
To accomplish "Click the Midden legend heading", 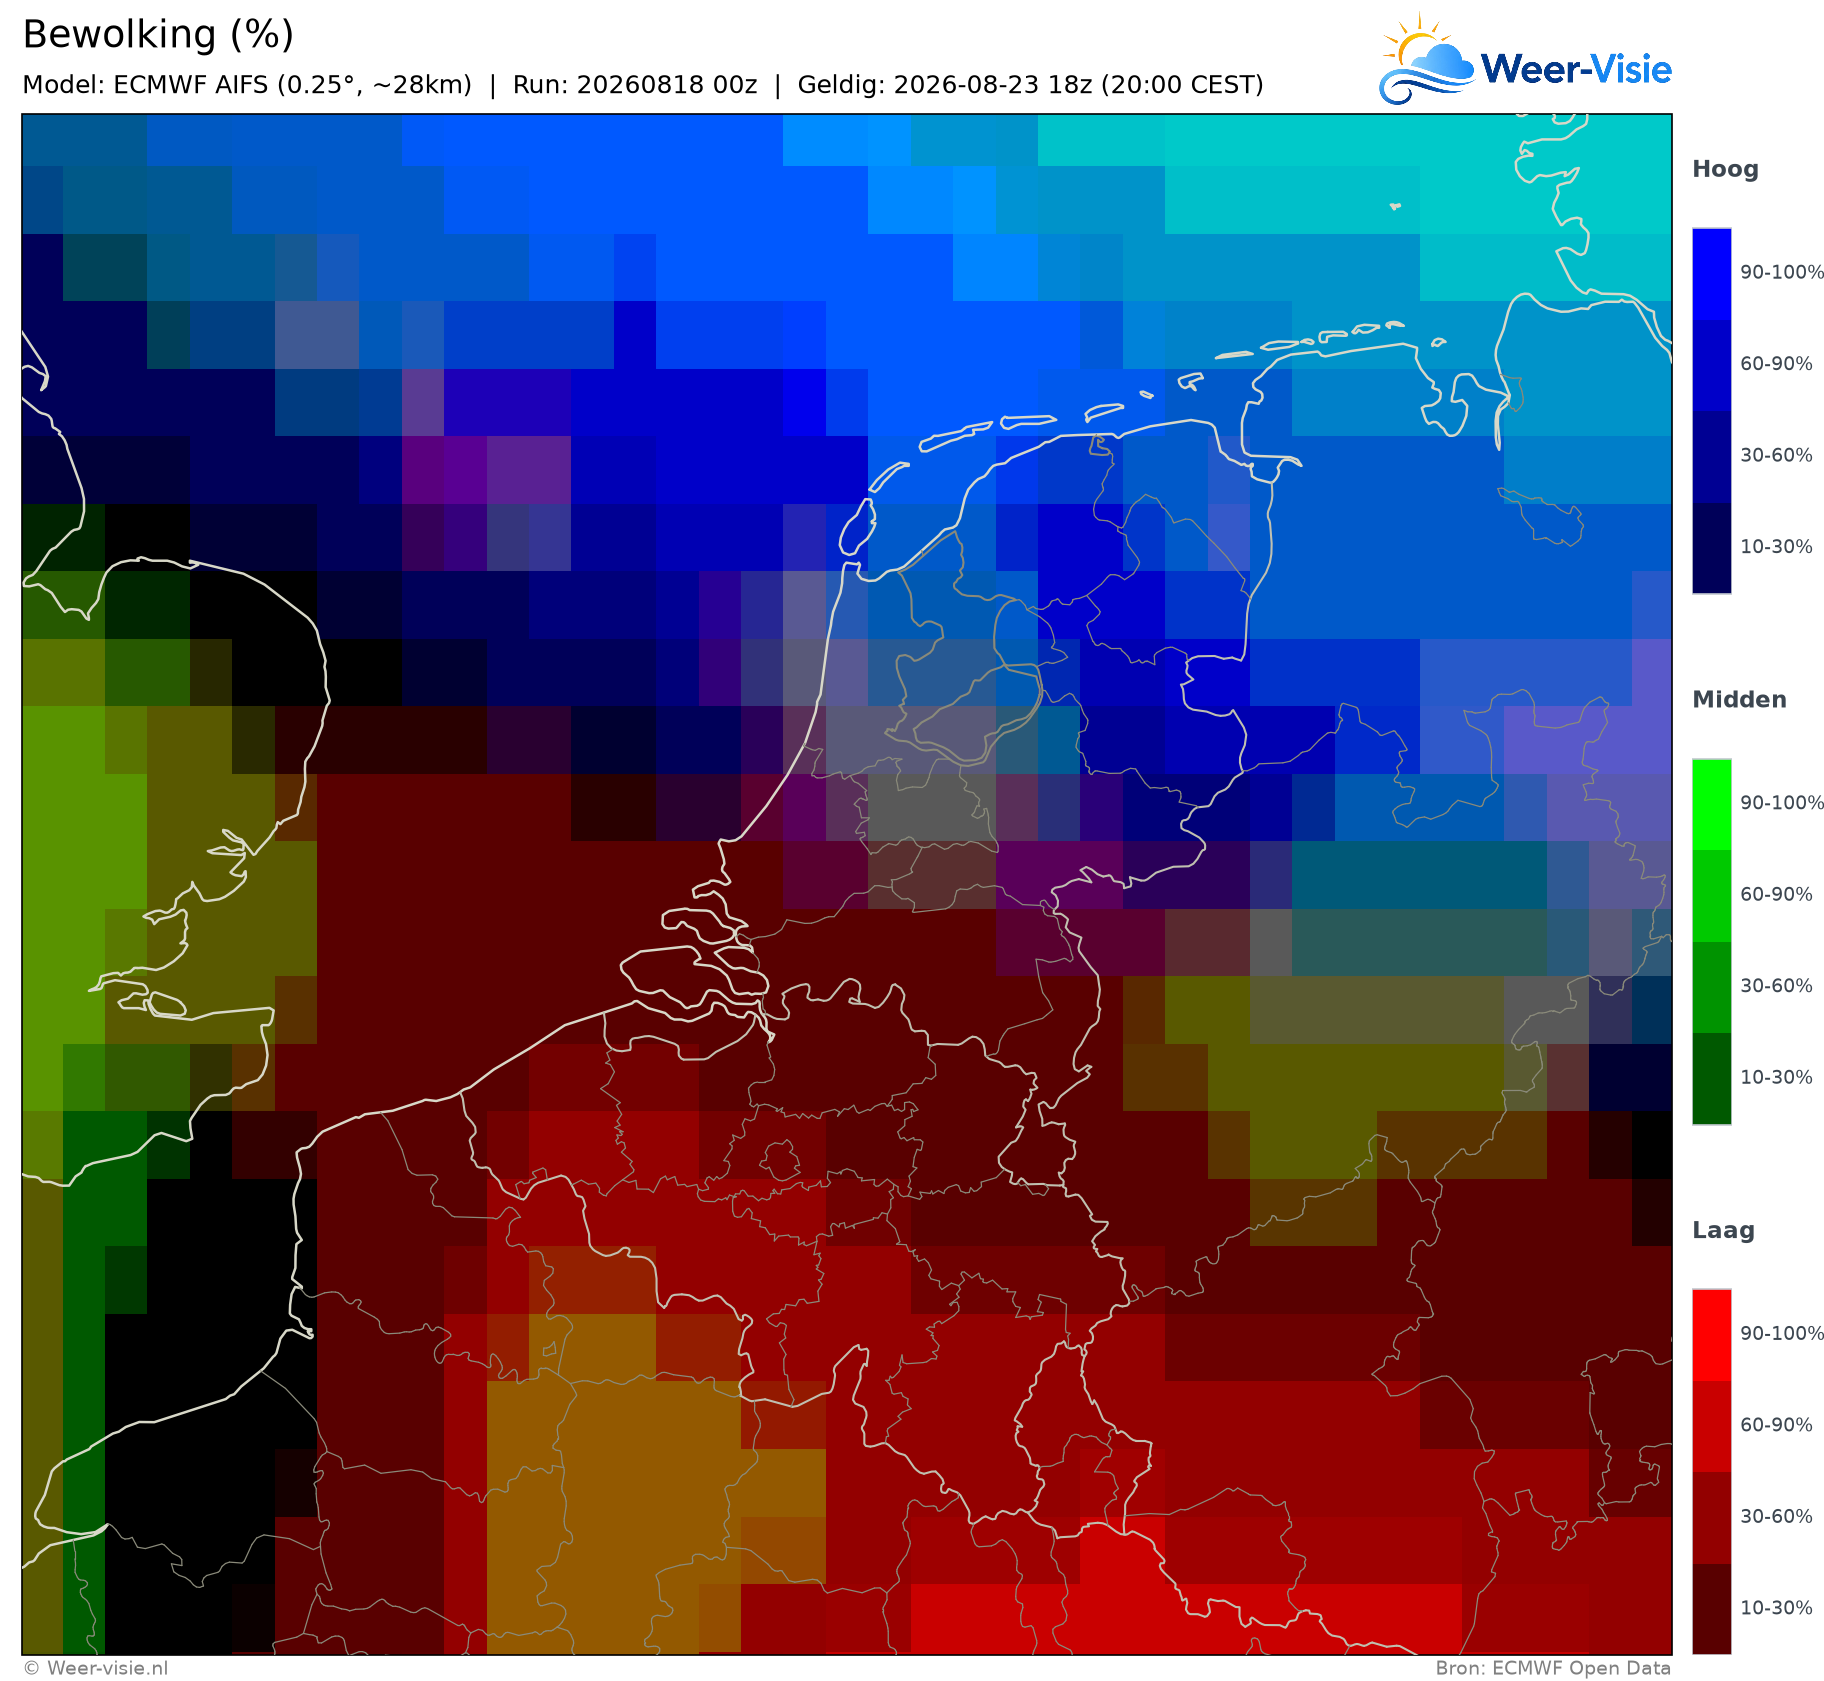I will click(1739, 700).
